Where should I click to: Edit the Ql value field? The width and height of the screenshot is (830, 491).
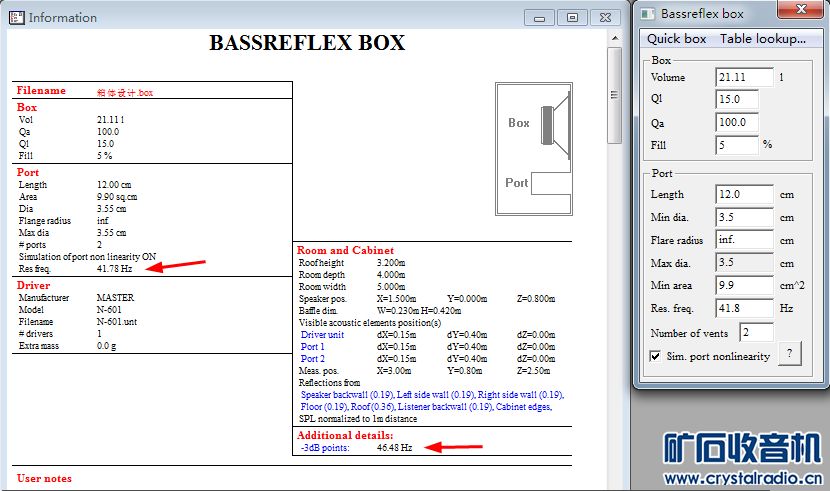pyautogui.click(x=737, y=99)
